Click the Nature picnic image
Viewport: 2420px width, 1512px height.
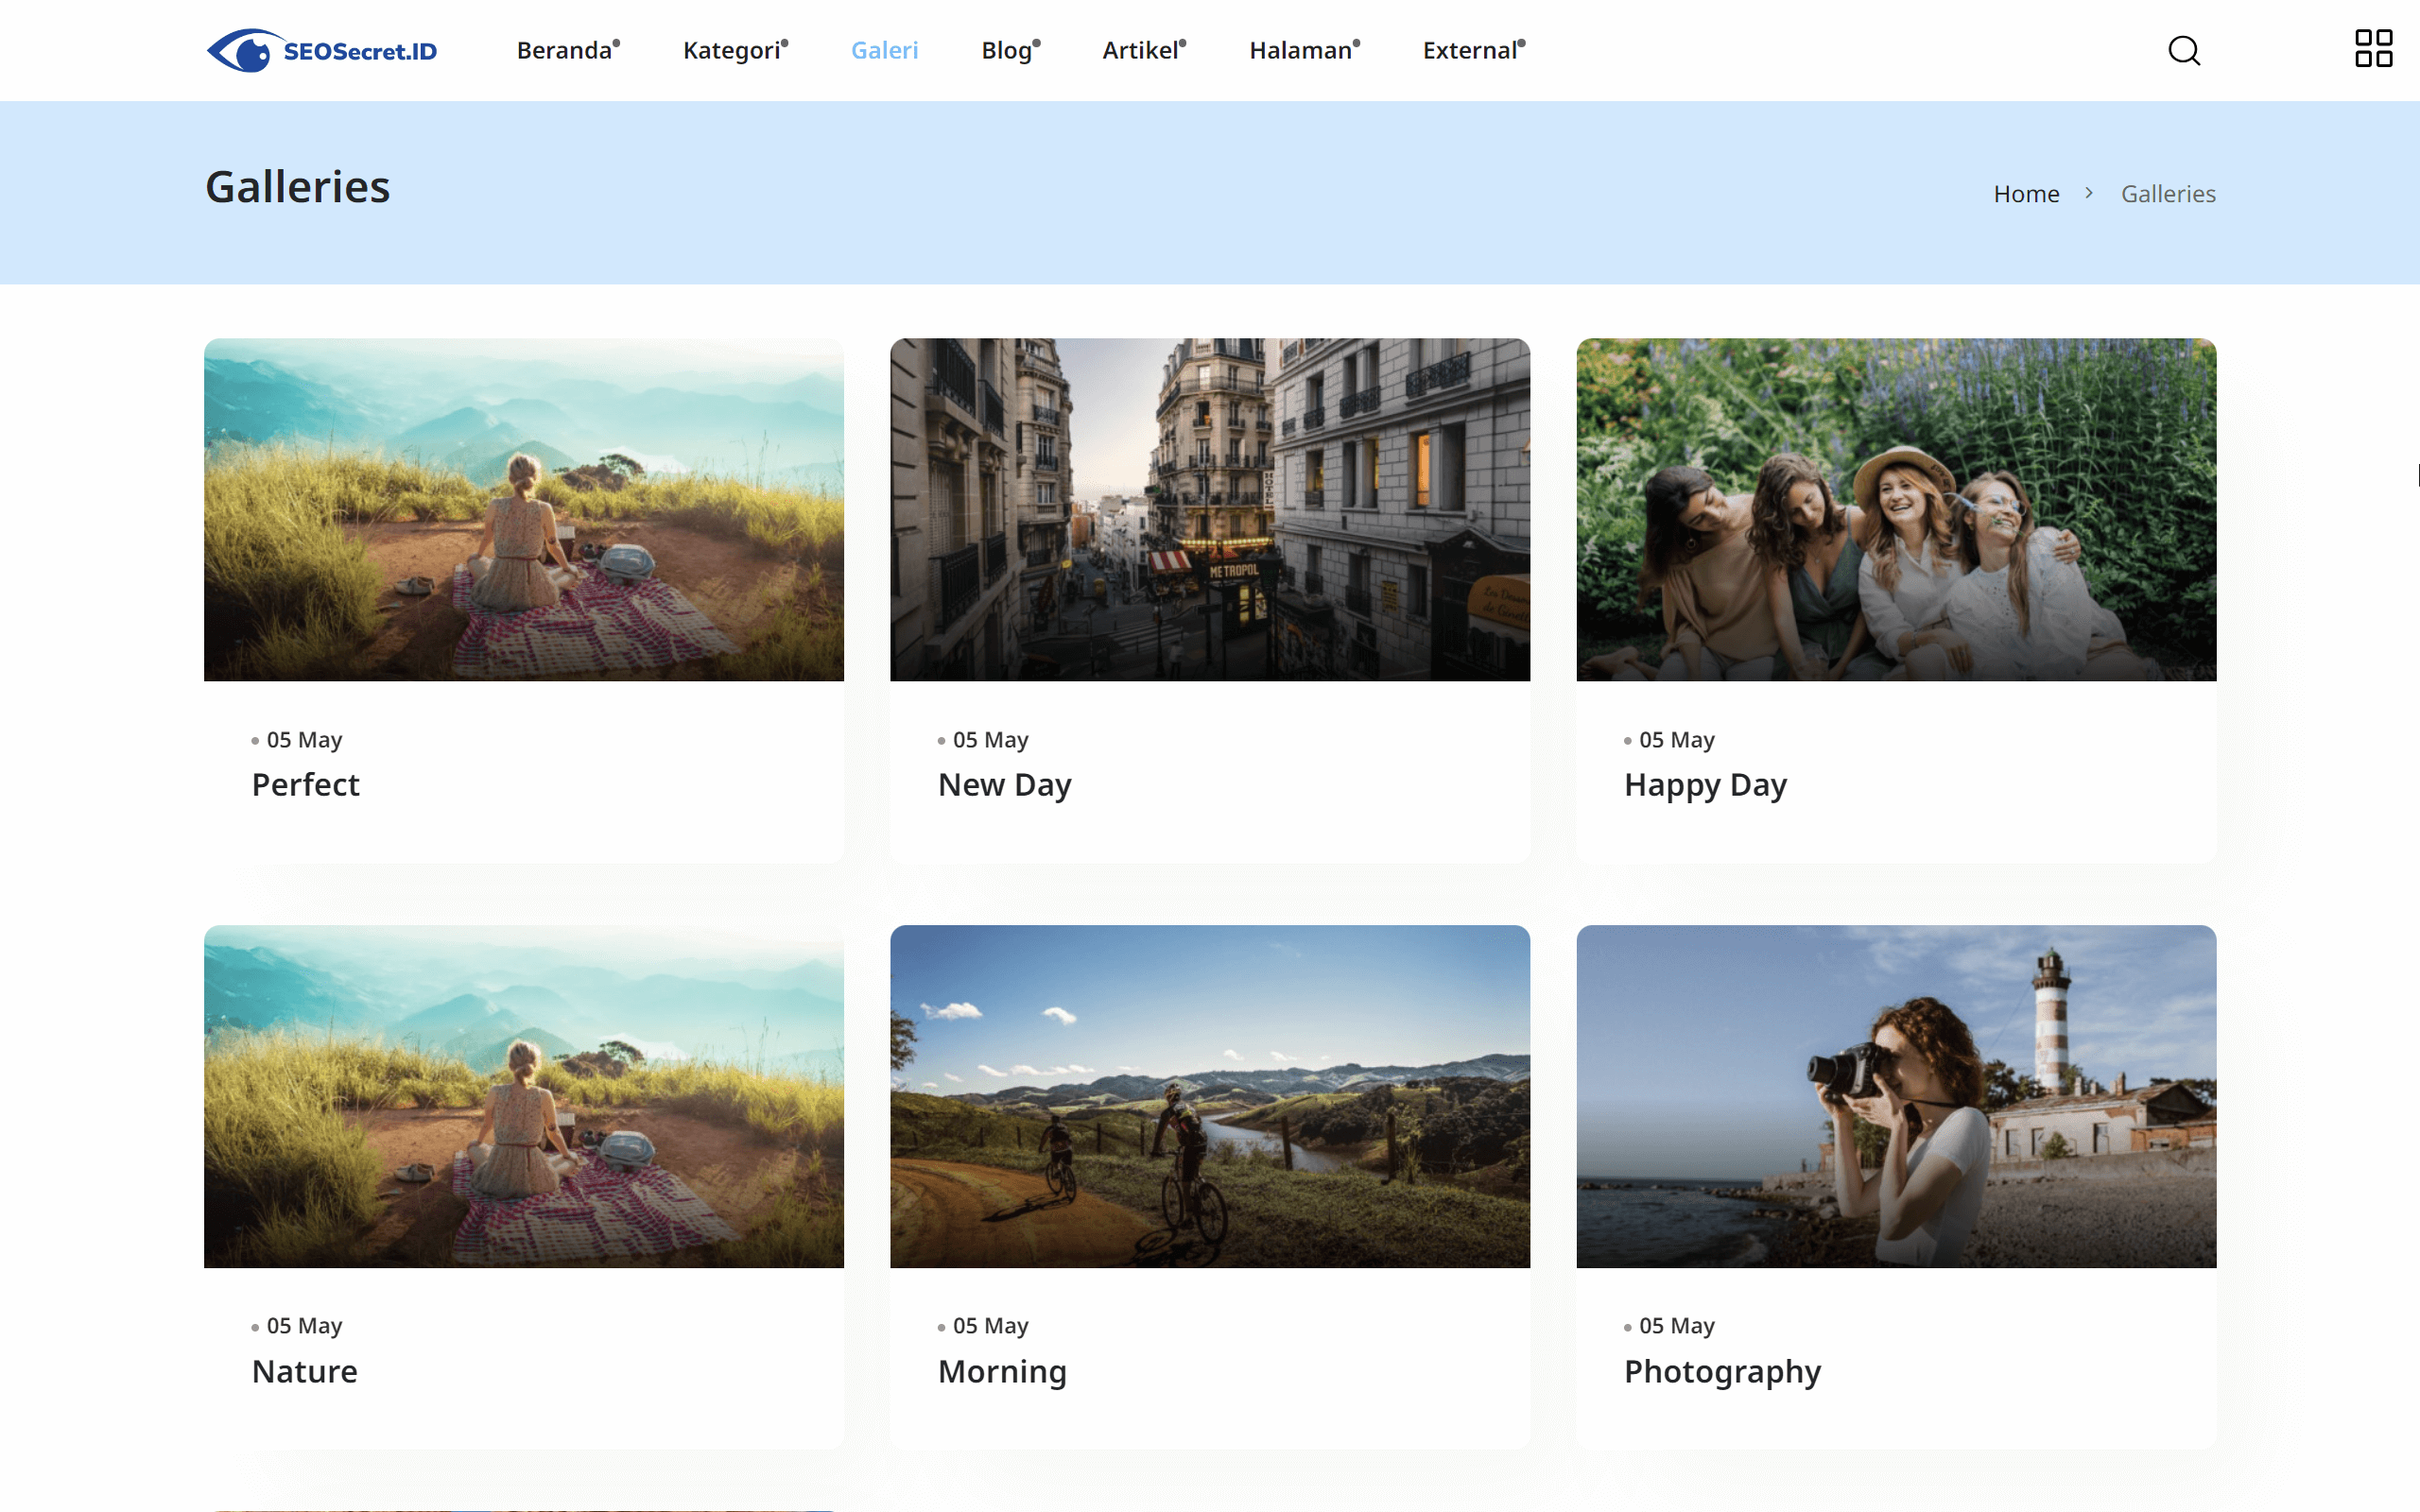523,1097
